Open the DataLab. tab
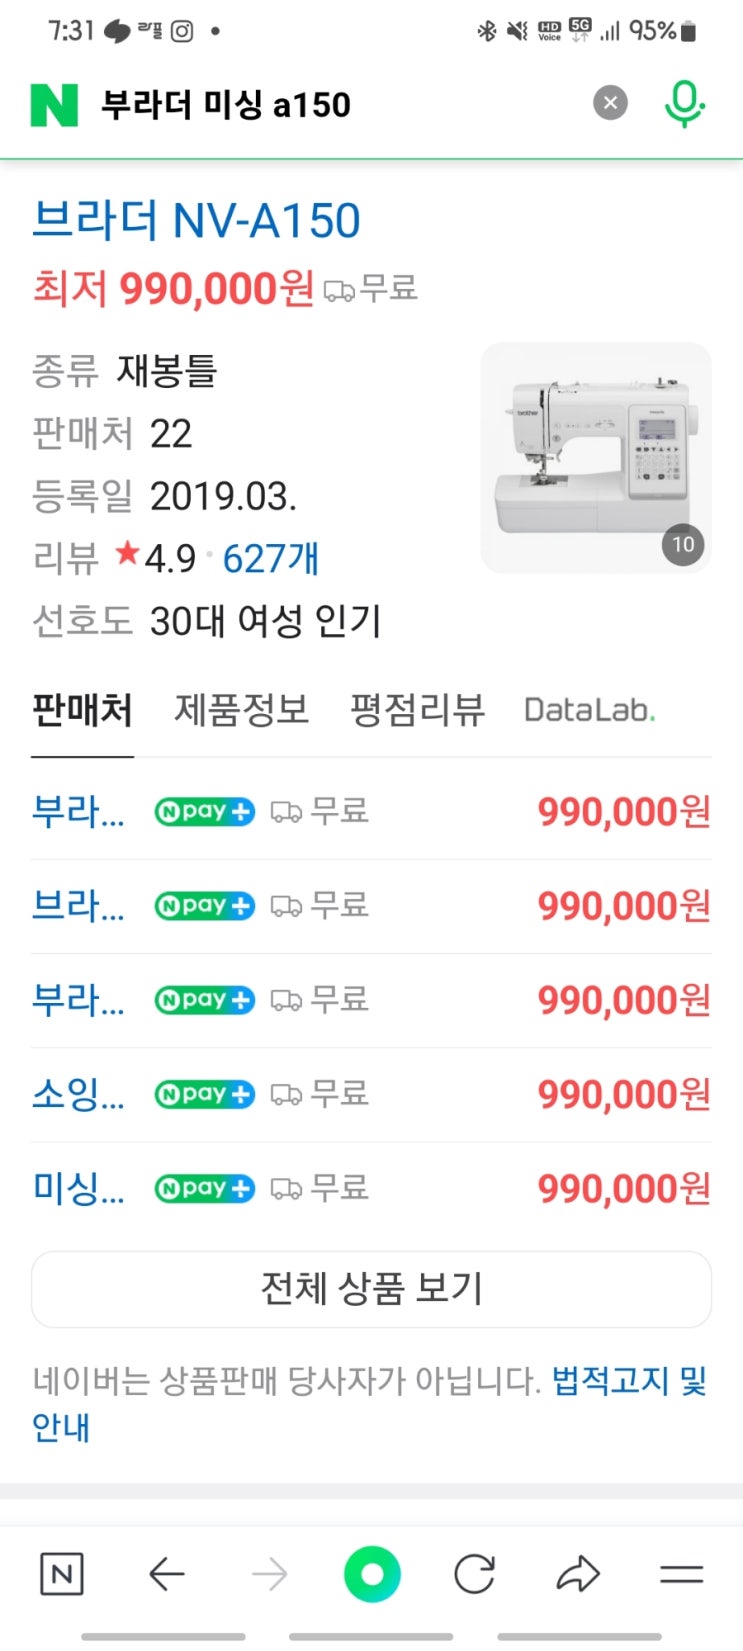743x1651 pixels. pos(589,710)
